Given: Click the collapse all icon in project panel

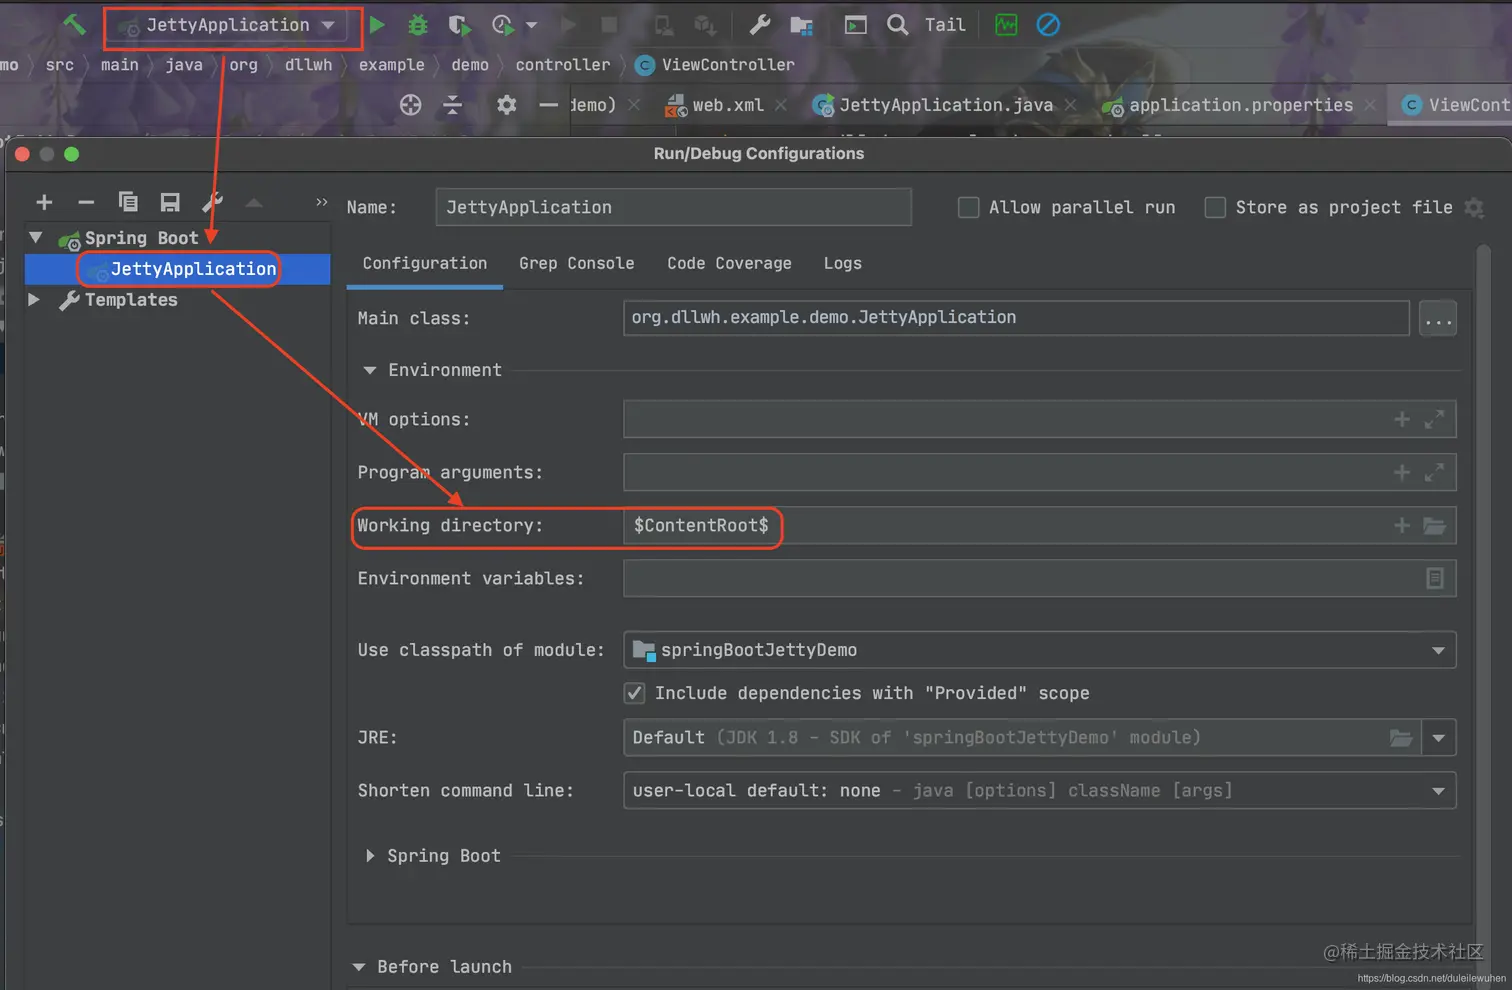Looking at the screenshot, I should (453, 105).
